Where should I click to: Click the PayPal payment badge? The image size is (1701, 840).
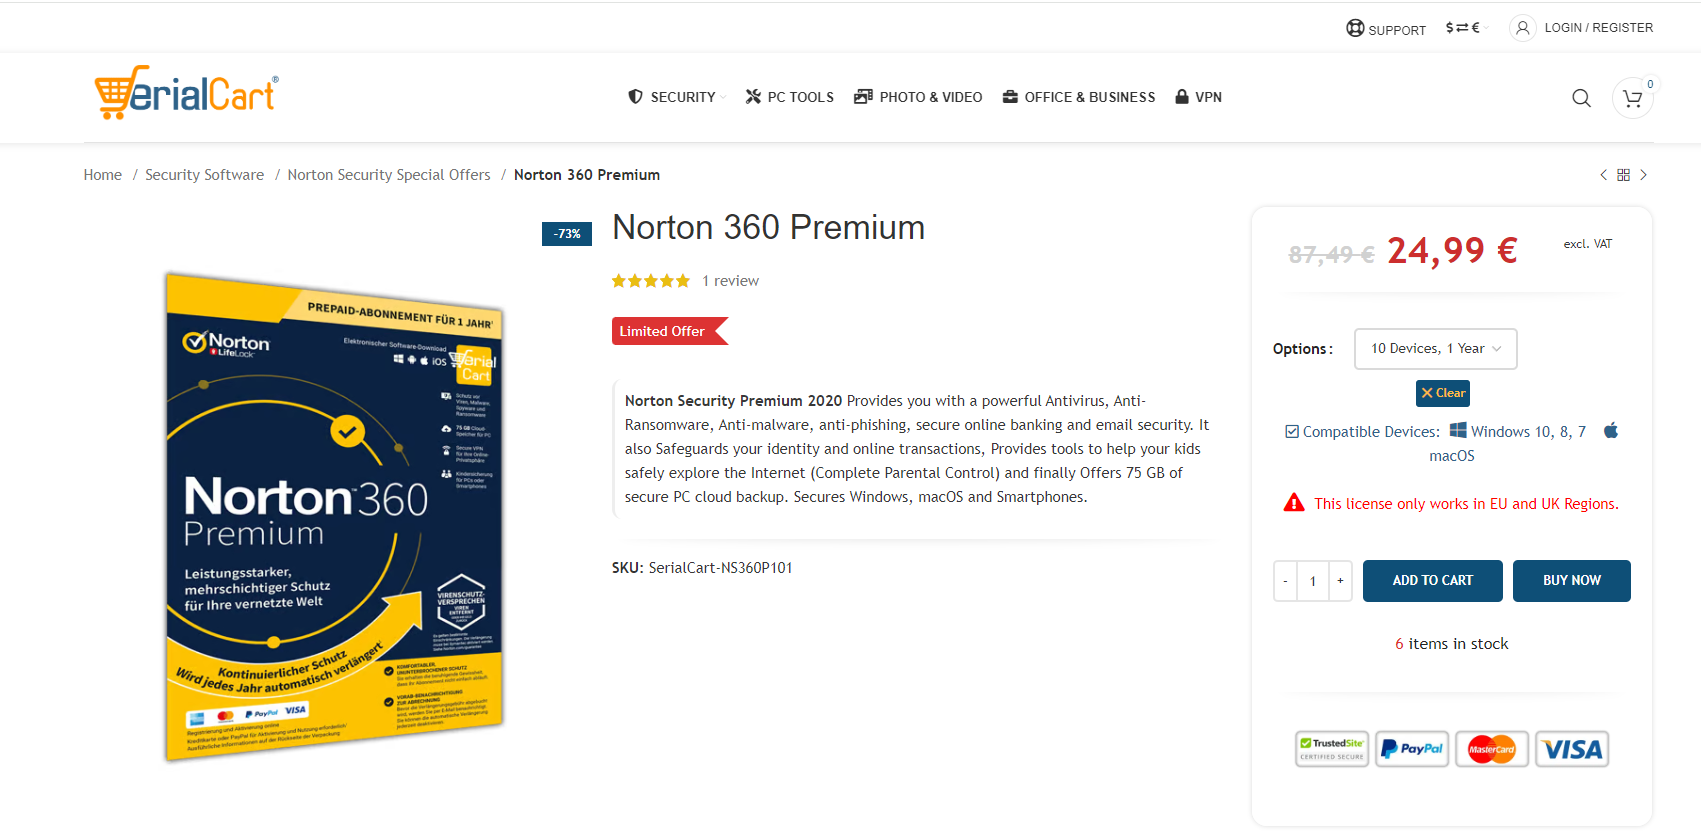coord(1412,749)
